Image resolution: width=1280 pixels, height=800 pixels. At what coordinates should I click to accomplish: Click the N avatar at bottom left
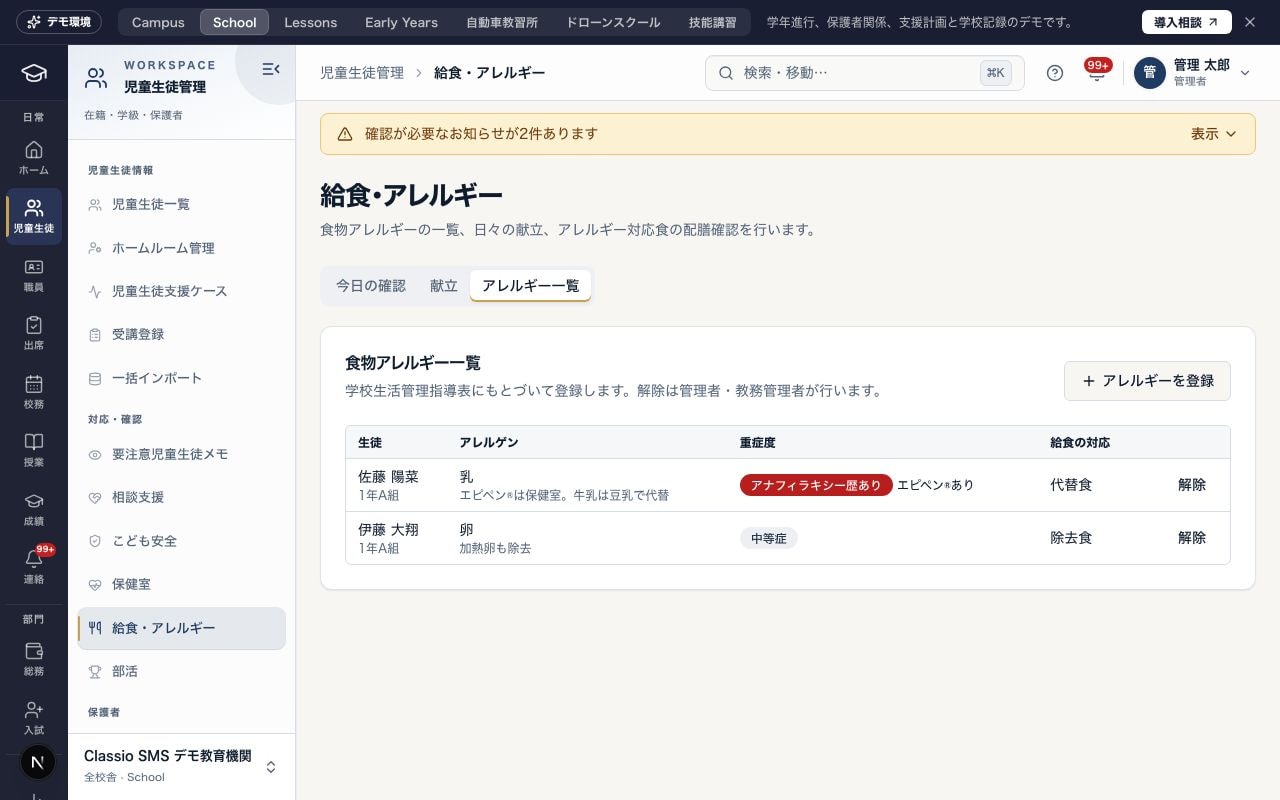[37, 762]
